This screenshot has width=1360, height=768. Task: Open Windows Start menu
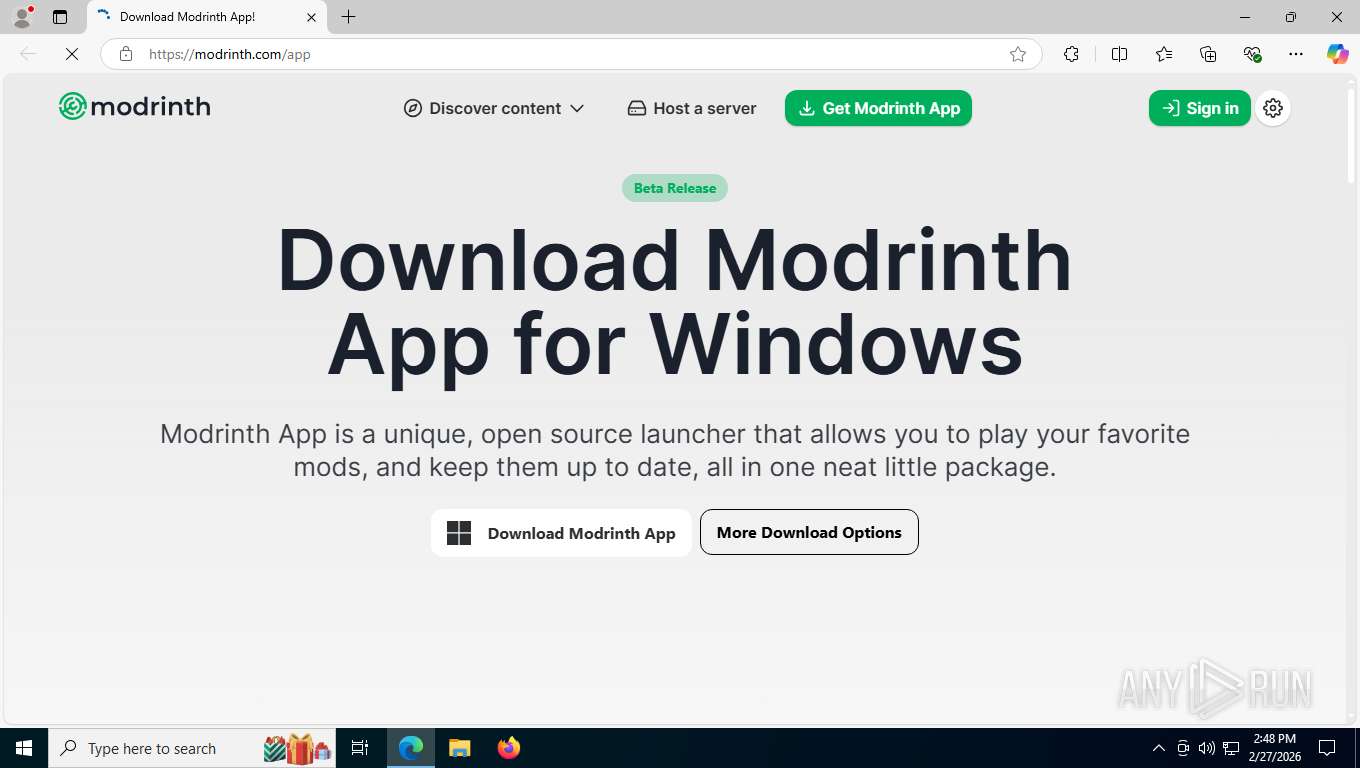coord(24,748)
